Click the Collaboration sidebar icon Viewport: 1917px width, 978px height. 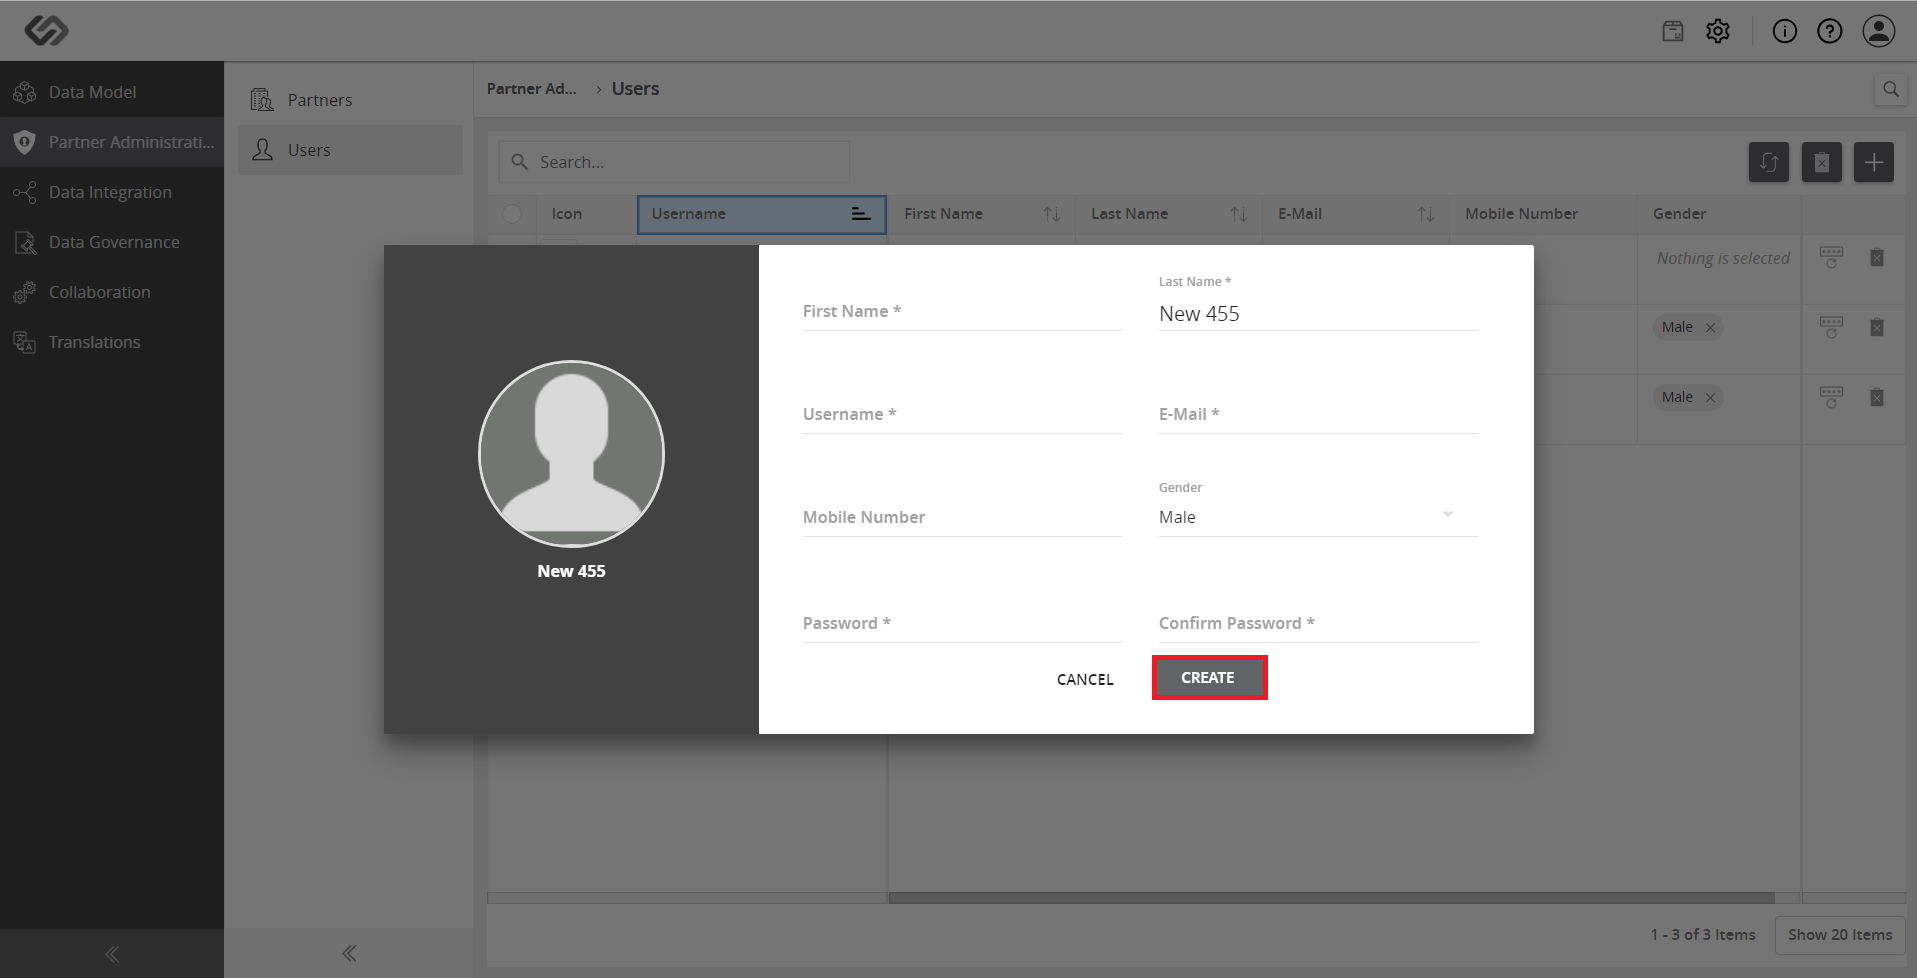[25, 292]
